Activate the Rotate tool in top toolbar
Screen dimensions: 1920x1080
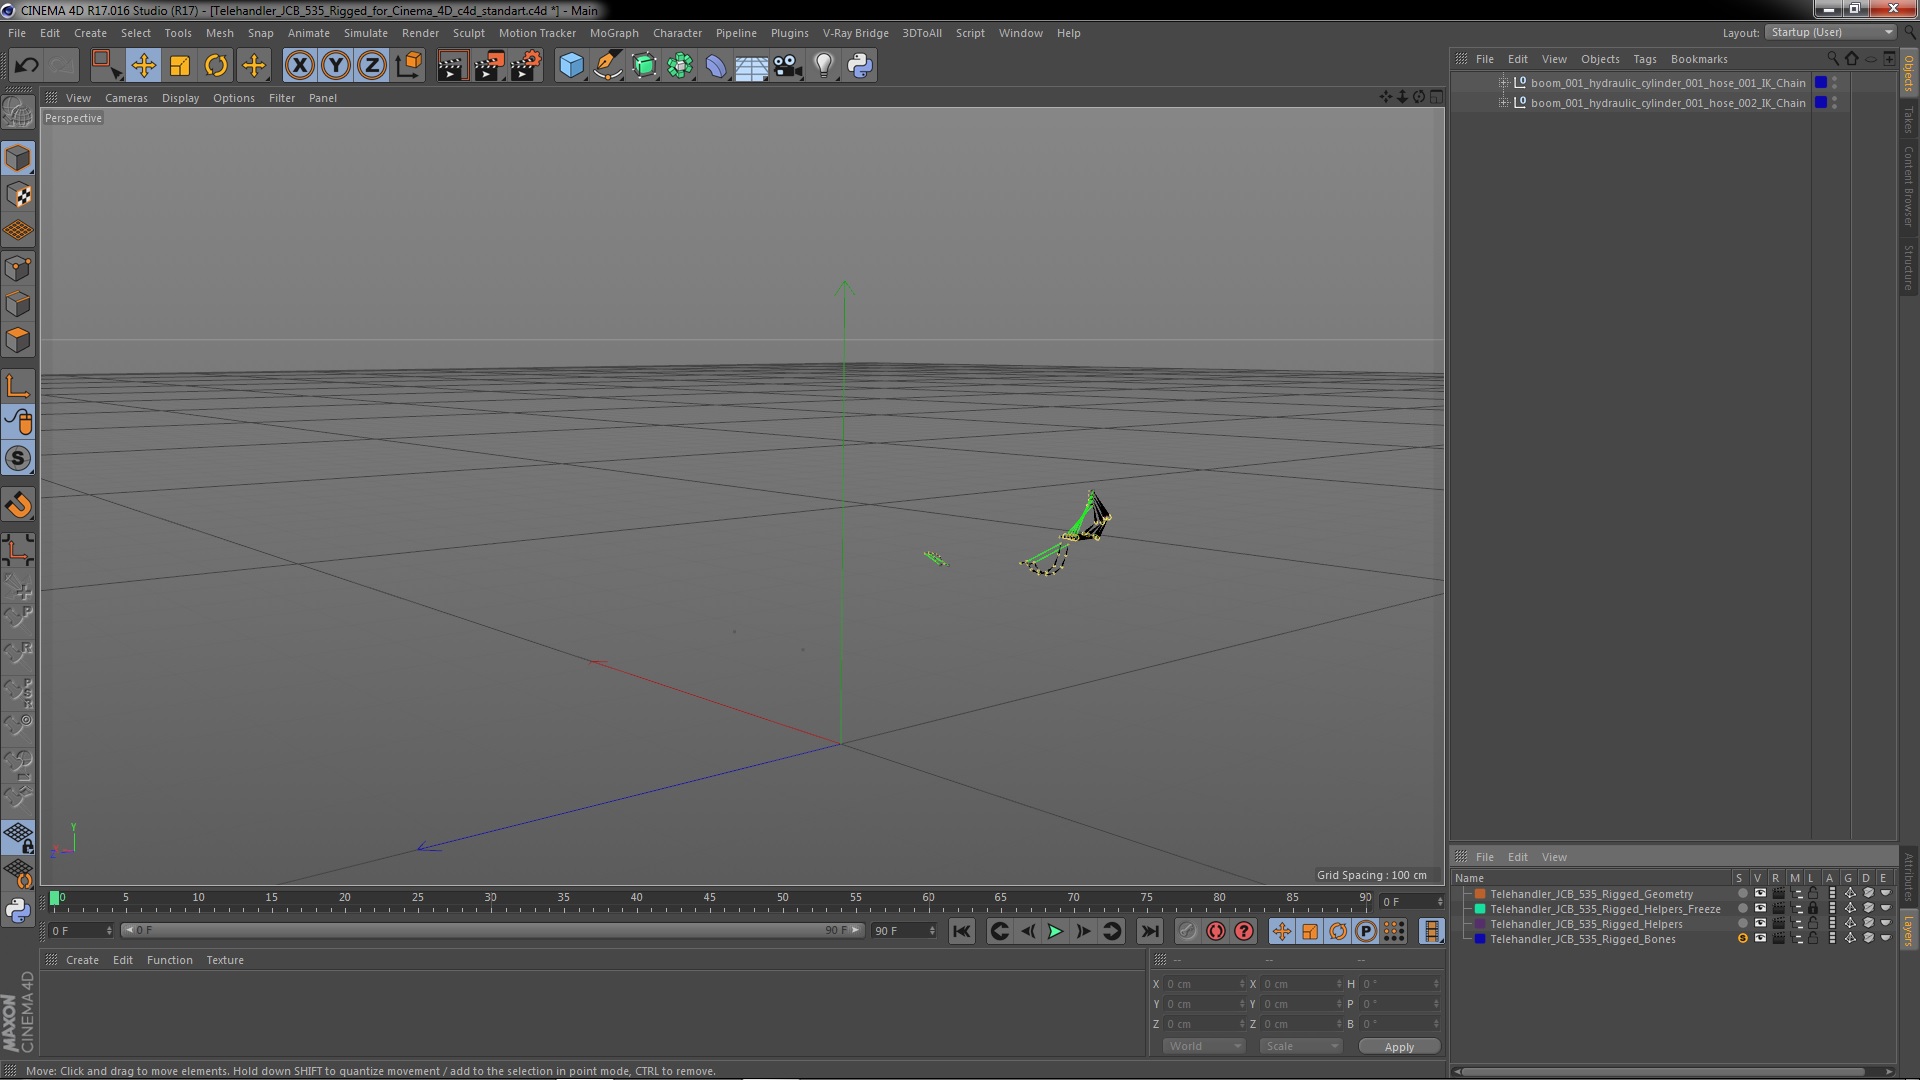pos(216,66)
